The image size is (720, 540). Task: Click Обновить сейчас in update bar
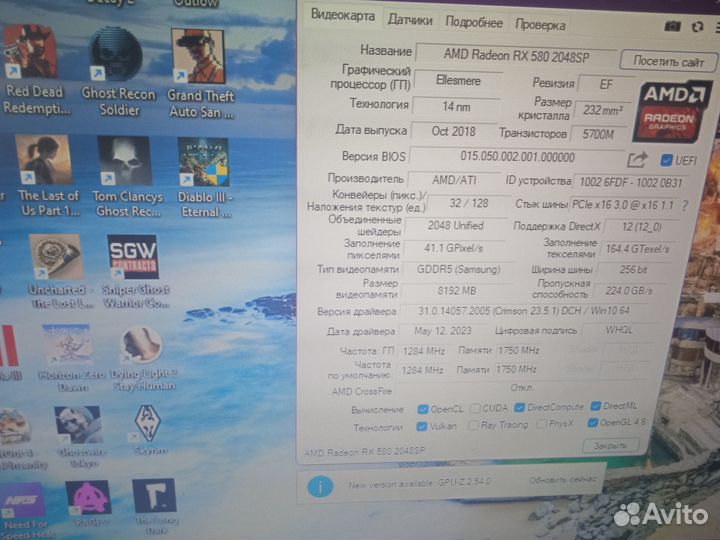[562, 480]
